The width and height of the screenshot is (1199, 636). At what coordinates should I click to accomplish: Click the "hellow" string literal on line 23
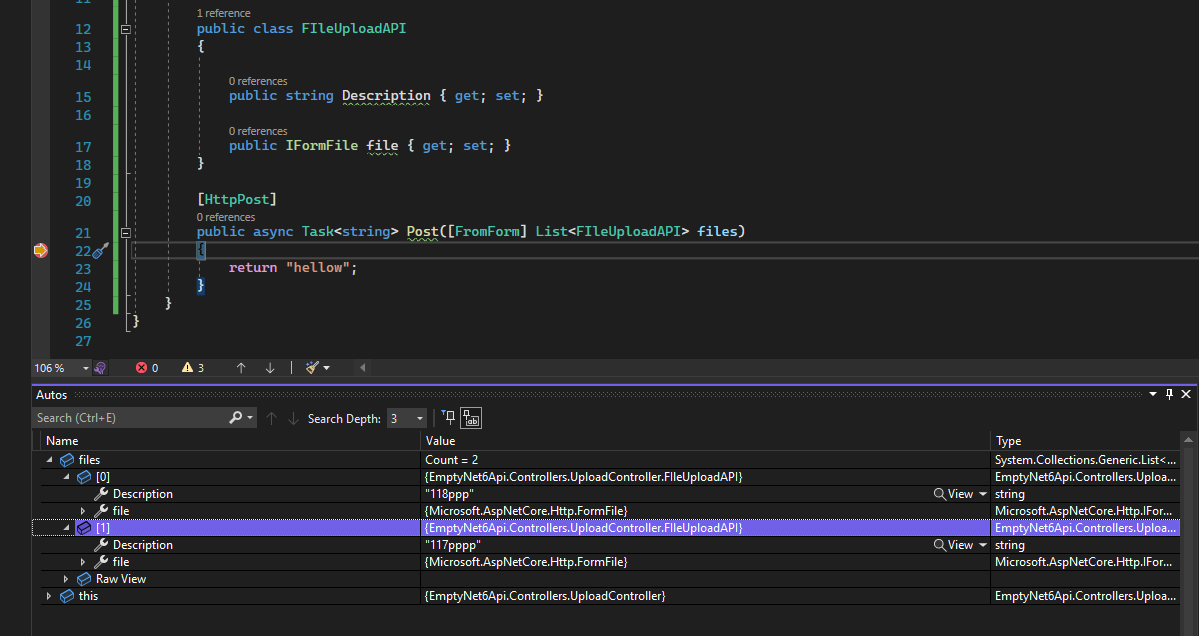tap(318, 268)
